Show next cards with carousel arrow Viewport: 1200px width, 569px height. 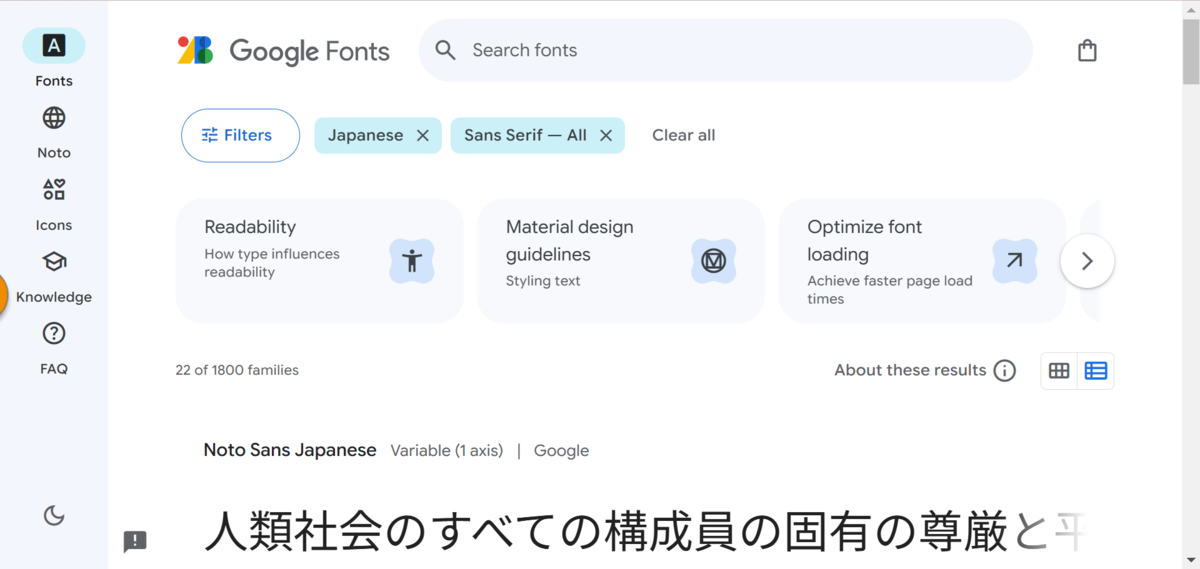pyautogui.click(x=1087, y=261)
